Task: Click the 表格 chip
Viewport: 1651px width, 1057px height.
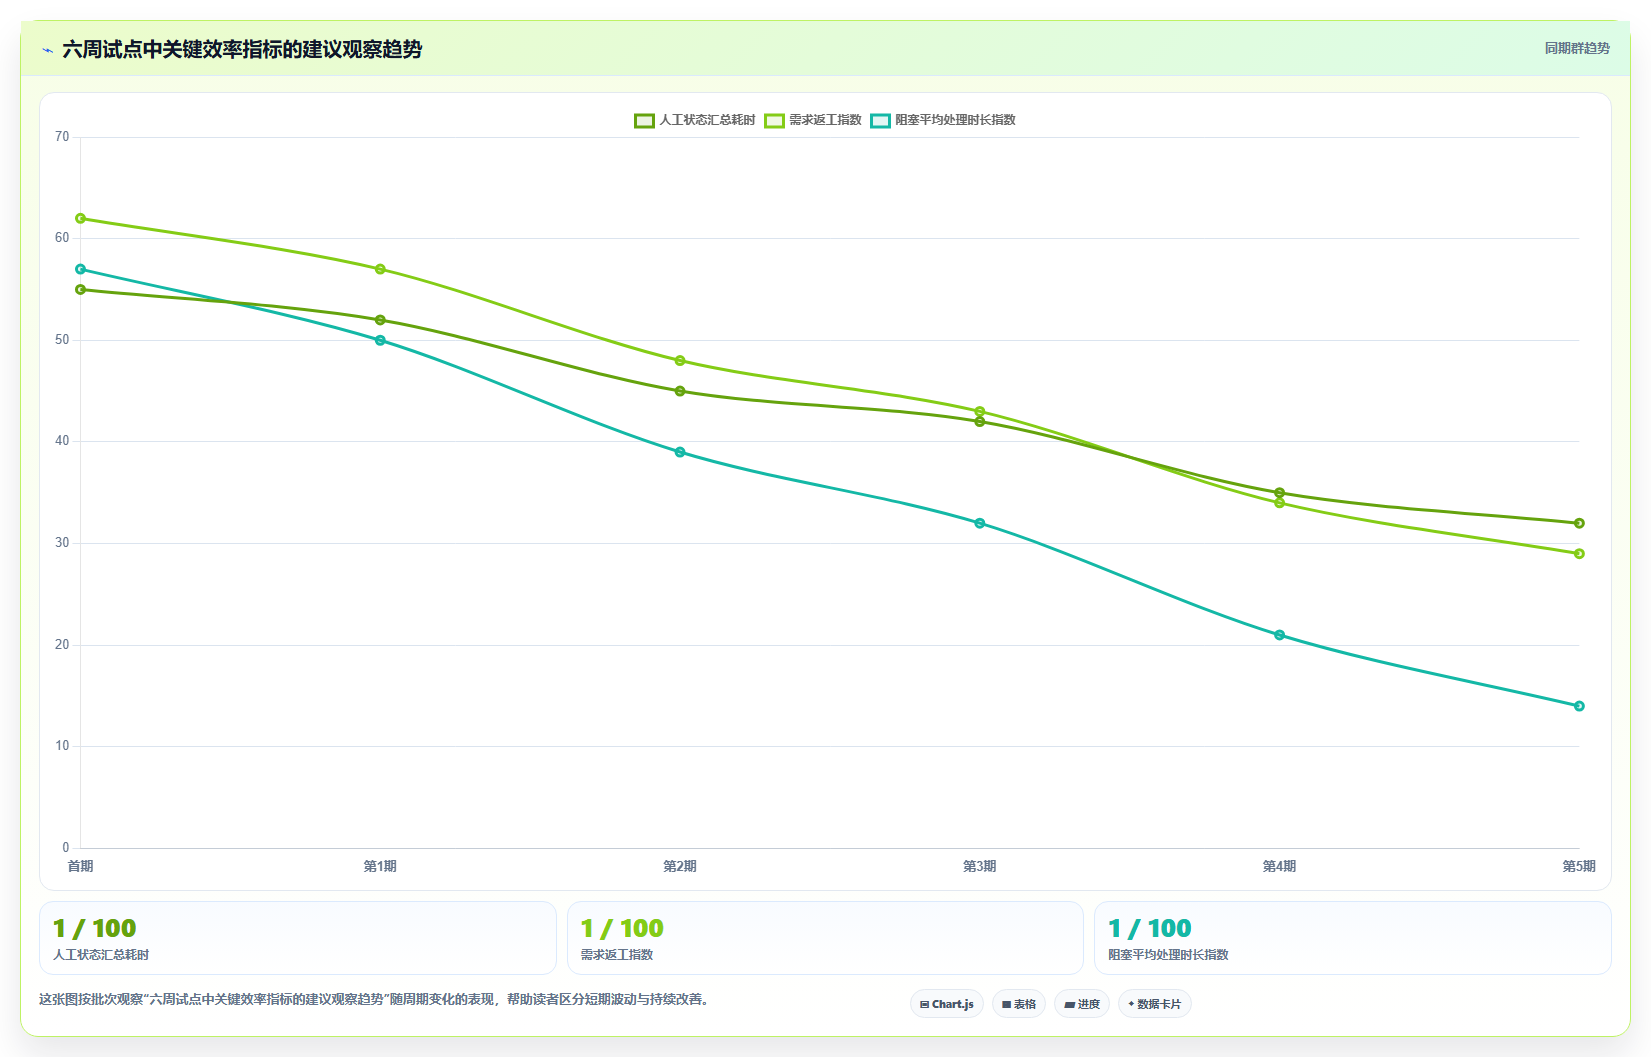Action: (x=1019, y=1004)
